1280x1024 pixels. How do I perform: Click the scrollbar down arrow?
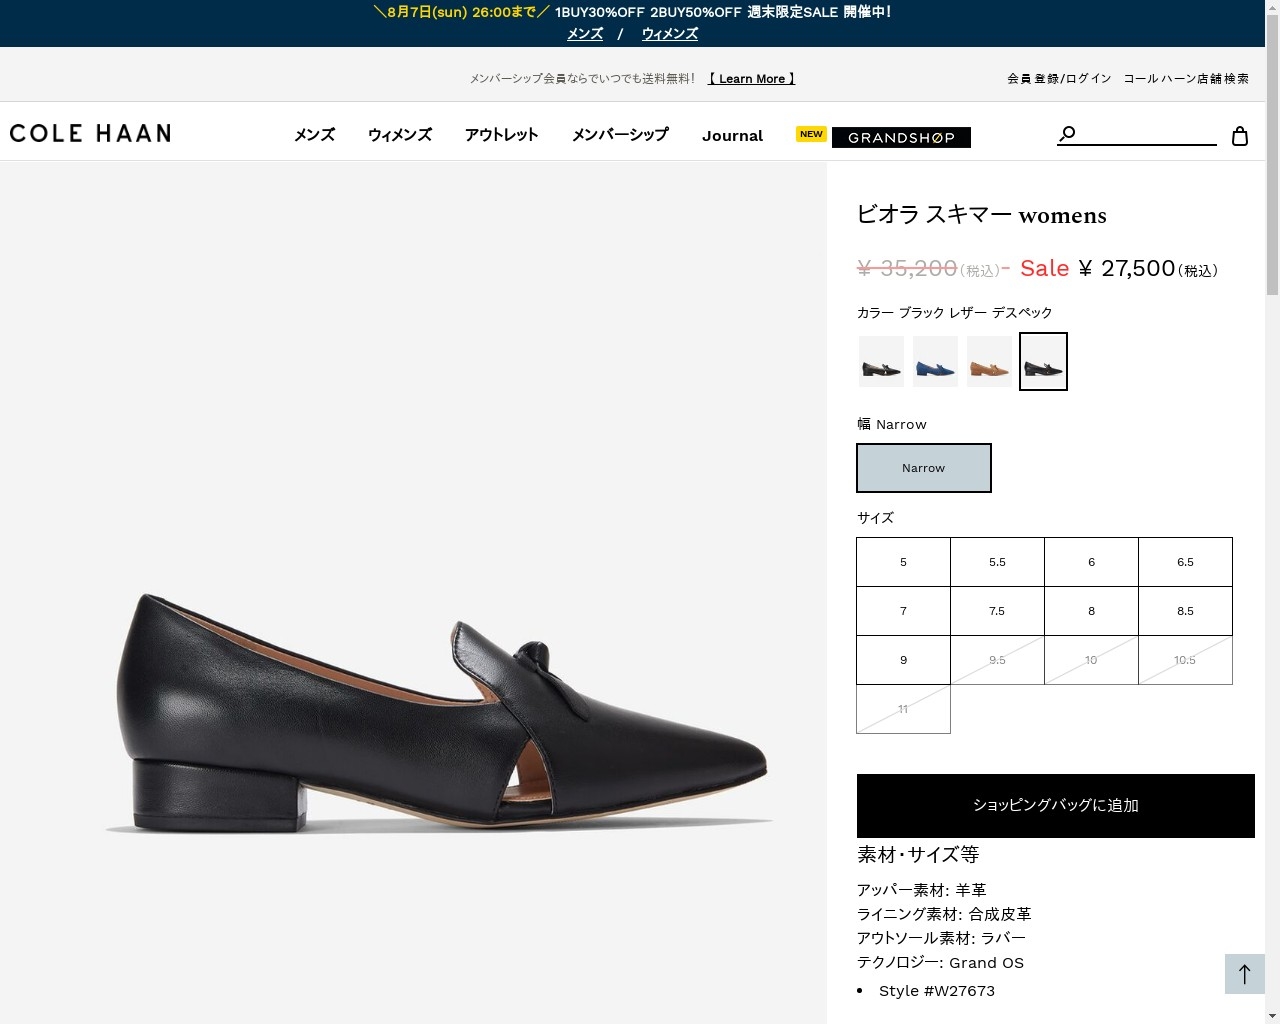point(1272,1016)
